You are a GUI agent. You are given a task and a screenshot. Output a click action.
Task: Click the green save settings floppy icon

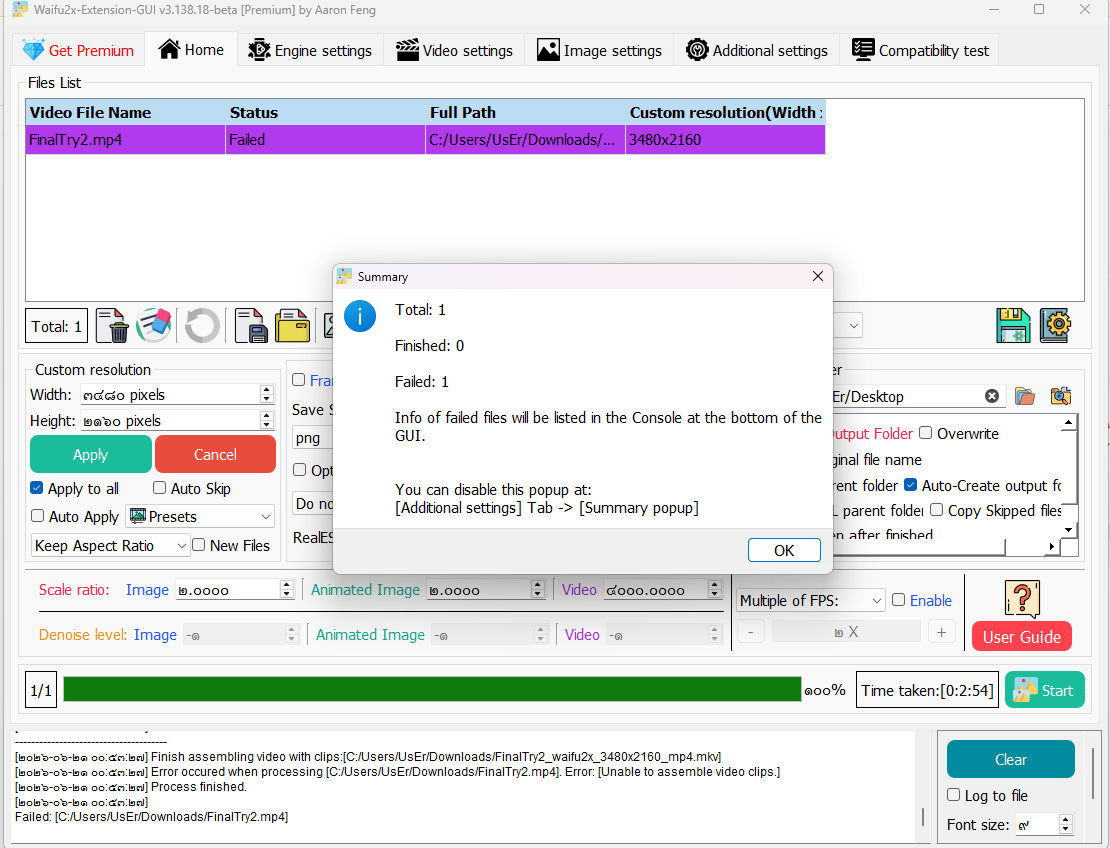pos(1013,326)
